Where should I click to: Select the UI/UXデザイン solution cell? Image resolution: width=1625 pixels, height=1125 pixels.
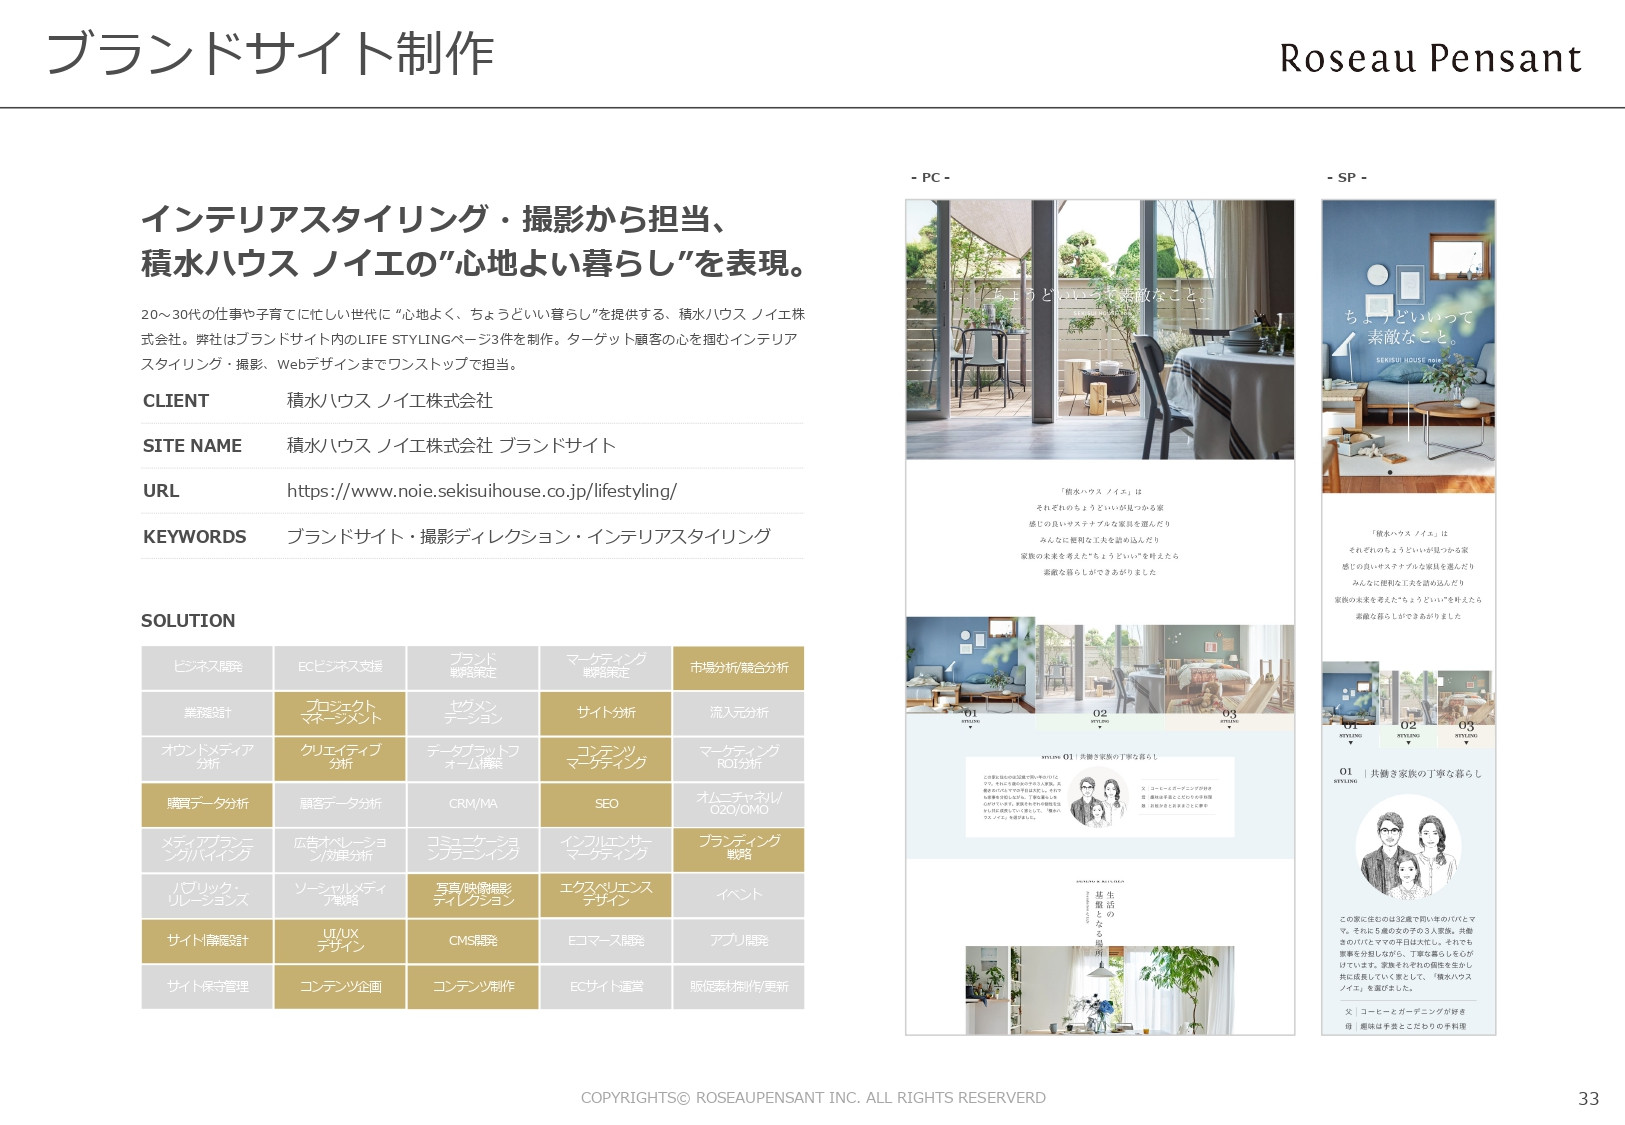339,940
